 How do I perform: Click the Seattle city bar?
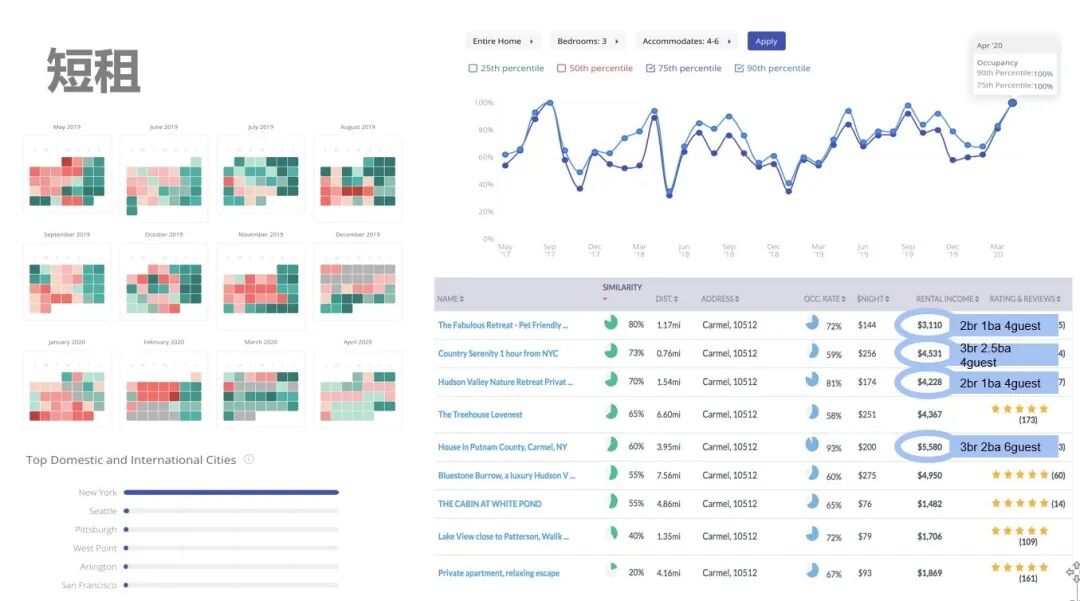[x=231, y=511]
